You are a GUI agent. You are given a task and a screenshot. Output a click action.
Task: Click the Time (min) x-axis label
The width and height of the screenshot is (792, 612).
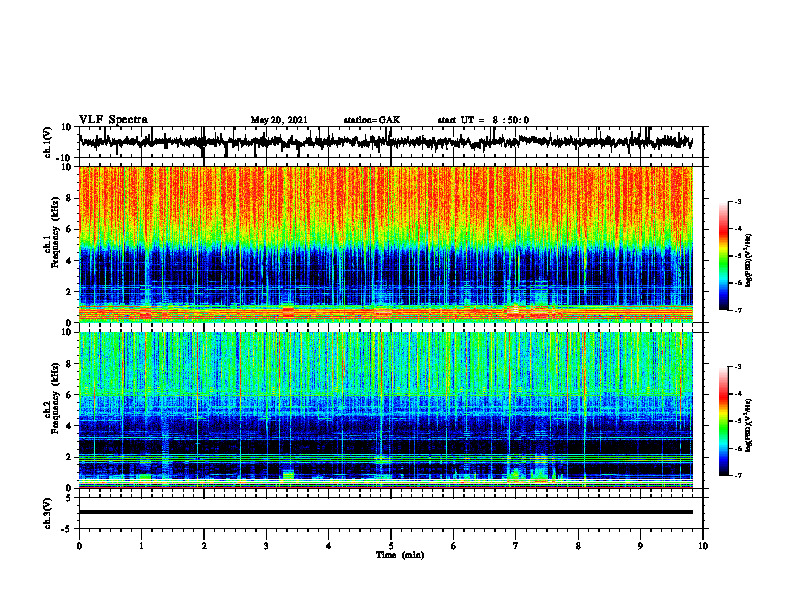point(400,555)
